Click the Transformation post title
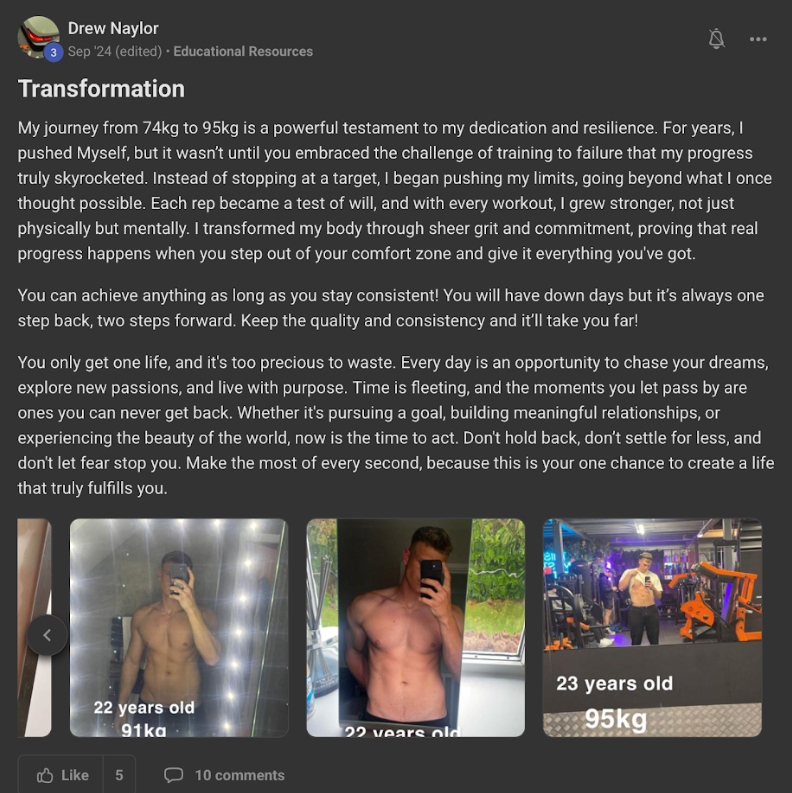This screenshot has width=792, height=793. (102, 89)
